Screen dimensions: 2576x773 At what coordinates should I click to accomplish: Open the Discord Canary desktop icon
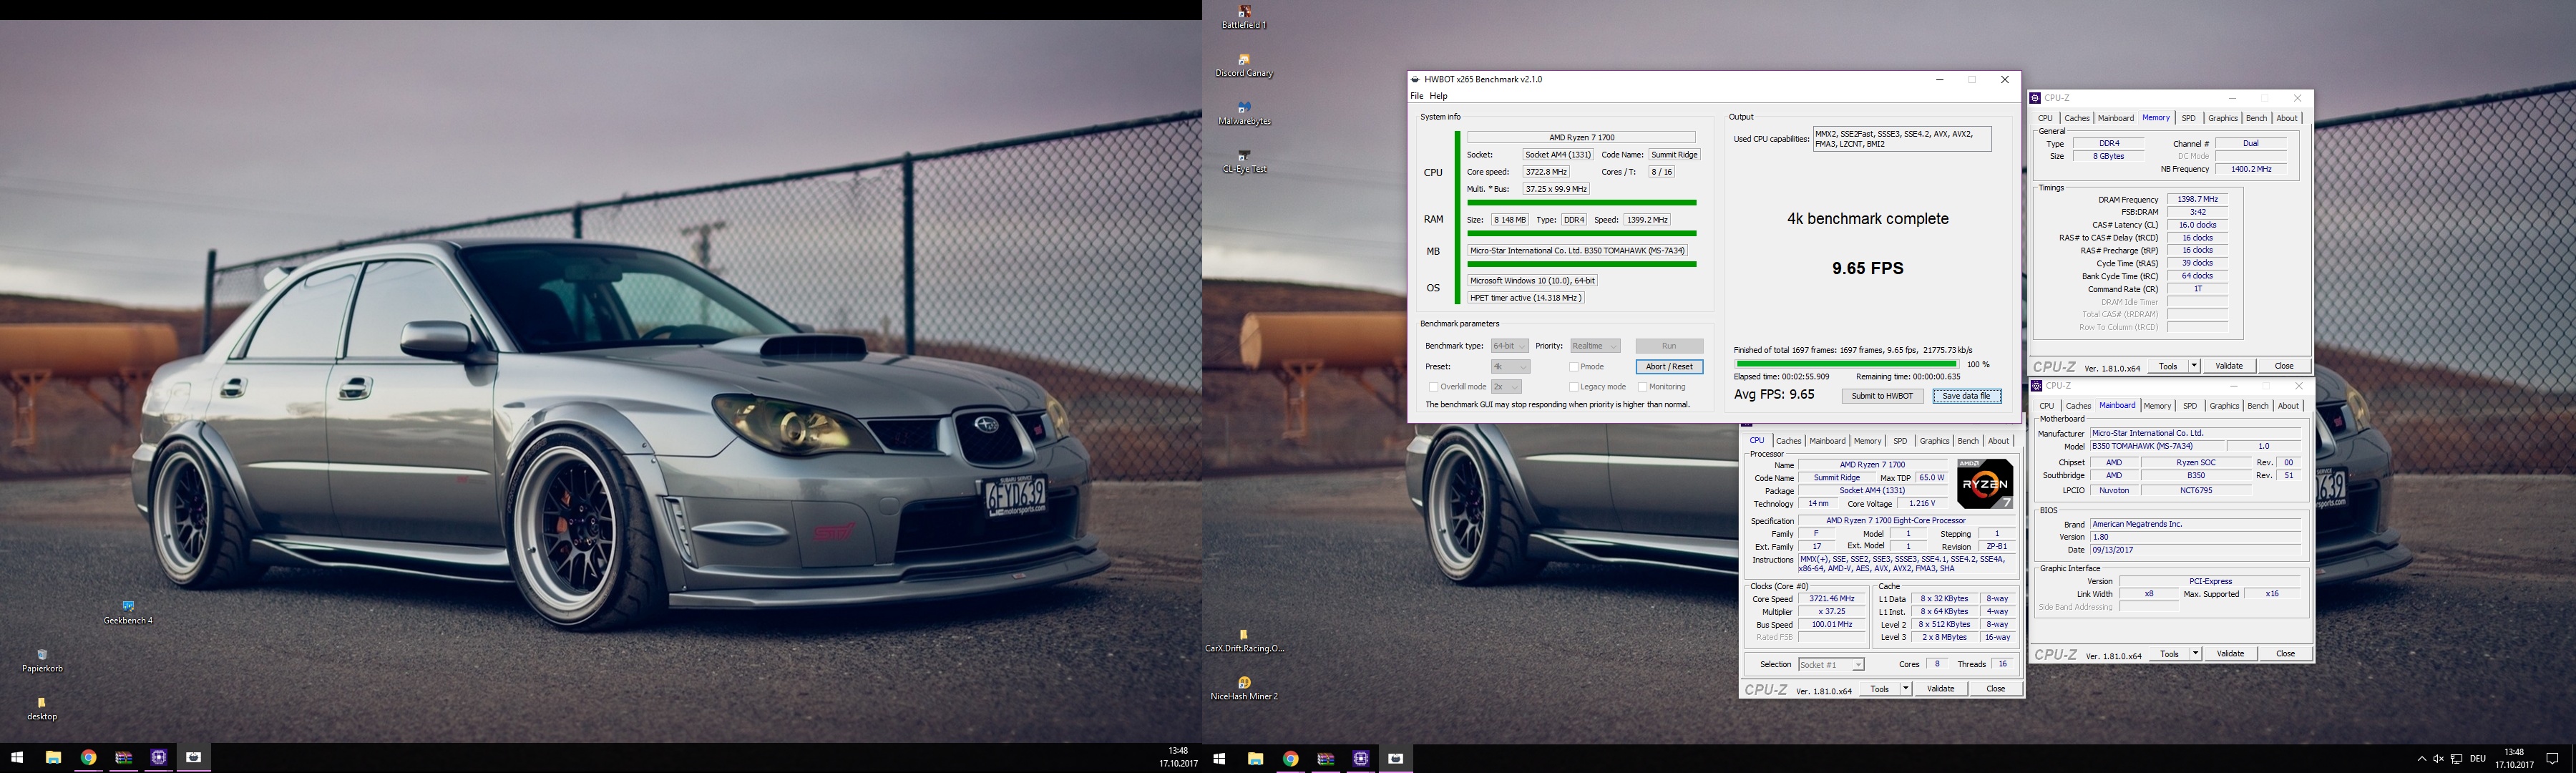click(1244, 66)
